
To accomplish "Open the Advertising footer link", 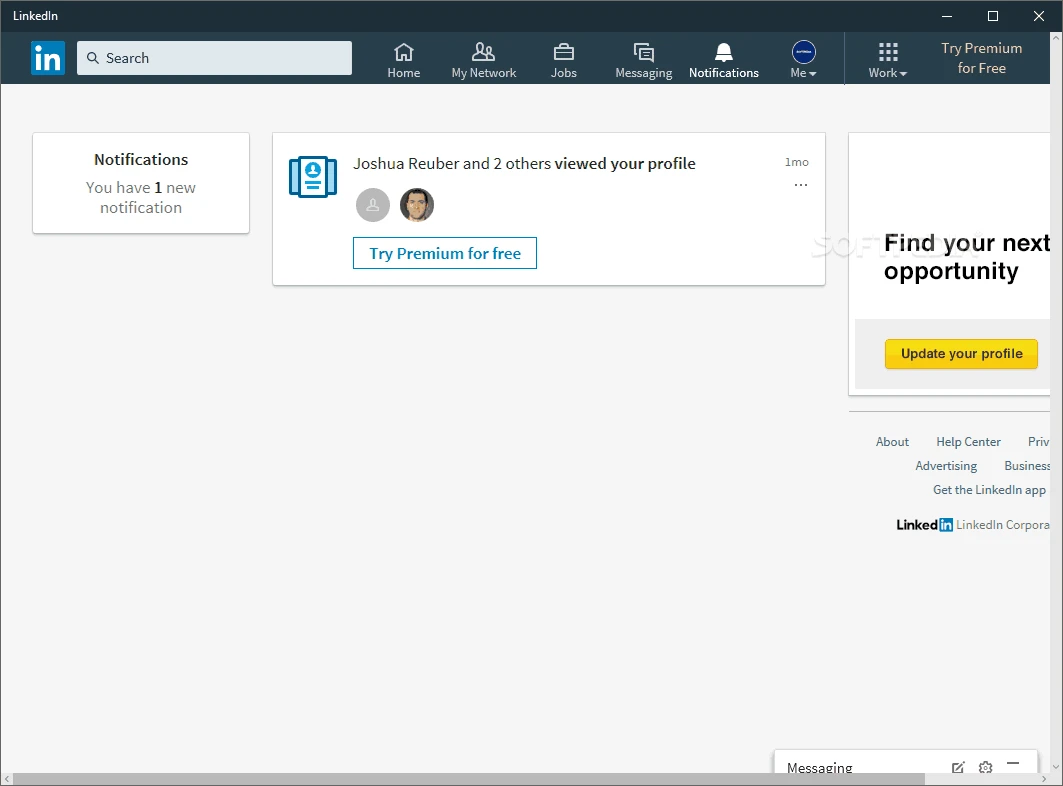I will (946, 466).
